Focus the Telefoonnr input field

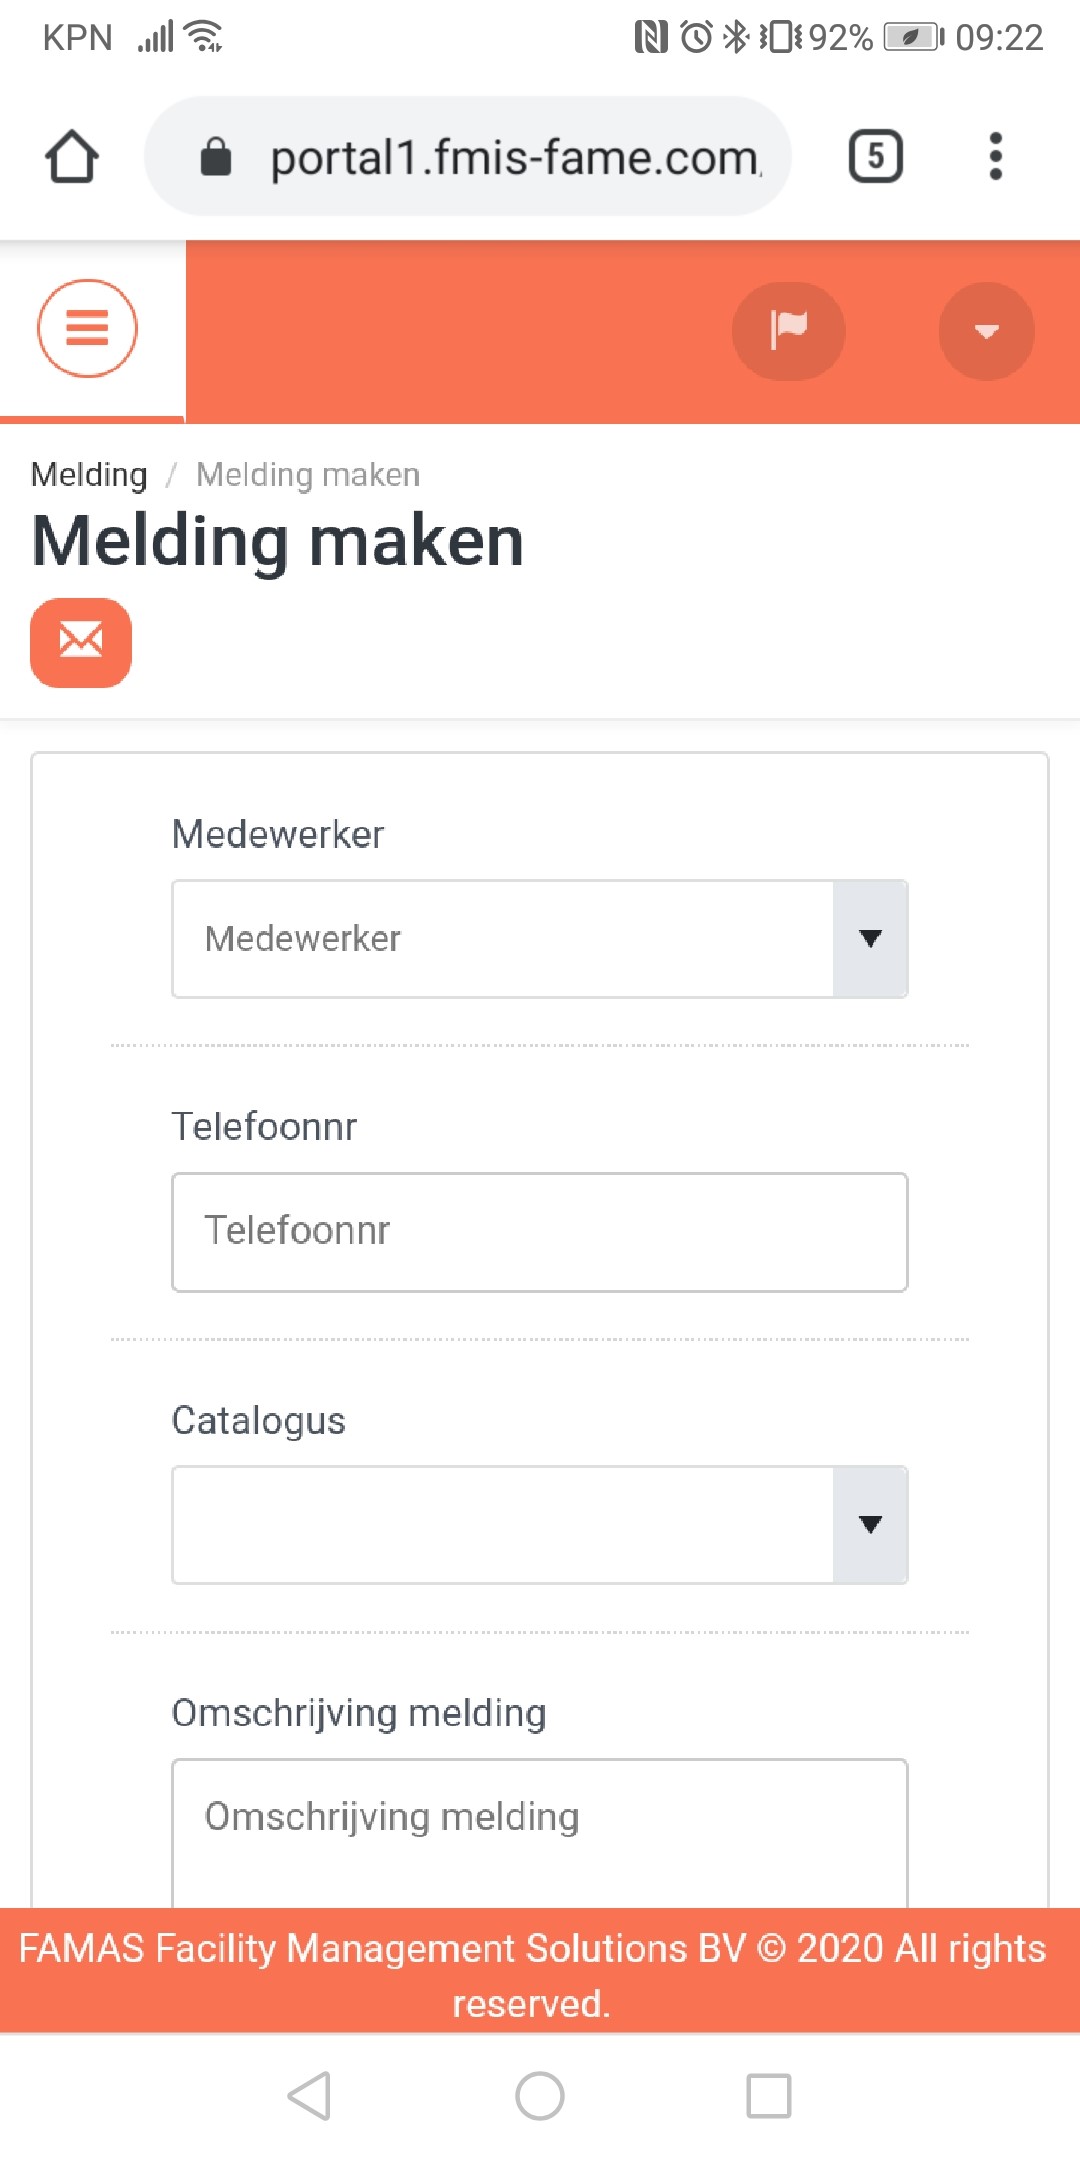540,1232
